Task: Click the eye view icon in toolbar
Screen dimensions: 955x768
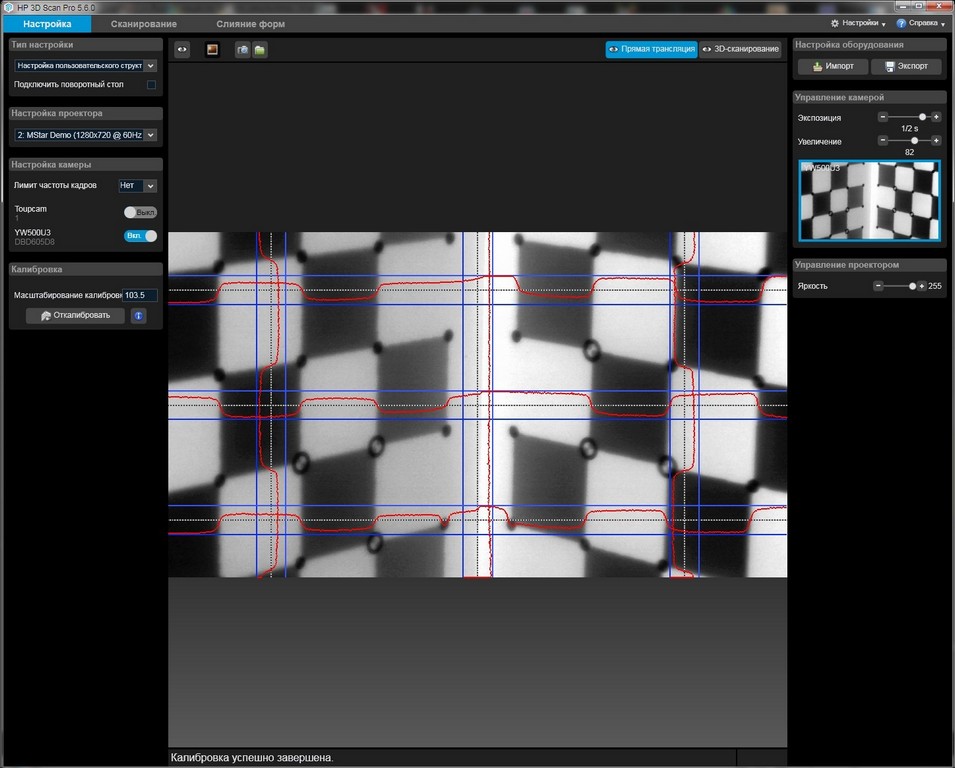Action: (182, 49)
